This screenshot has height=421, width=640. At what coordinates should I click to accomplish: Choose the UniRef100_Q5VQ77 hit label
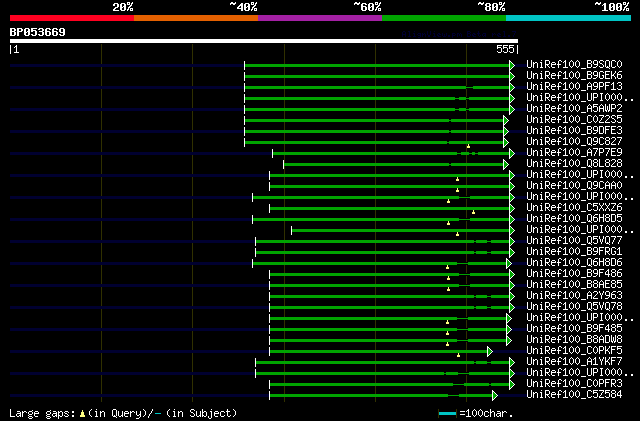(x=574, y=241)
